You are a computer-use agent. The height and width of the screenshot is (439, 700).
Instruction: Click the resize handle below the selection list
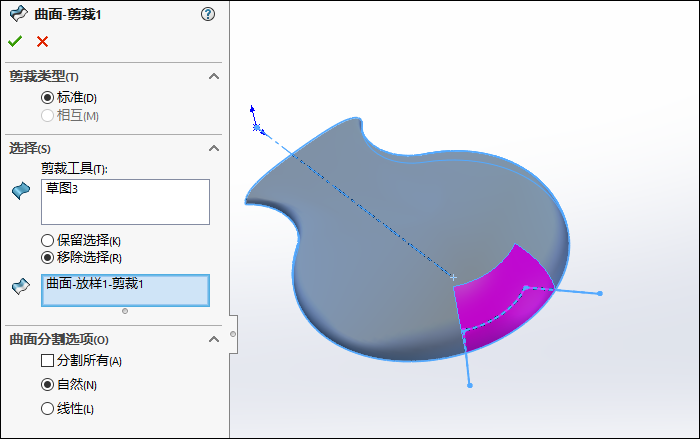(x=125, y=311)
